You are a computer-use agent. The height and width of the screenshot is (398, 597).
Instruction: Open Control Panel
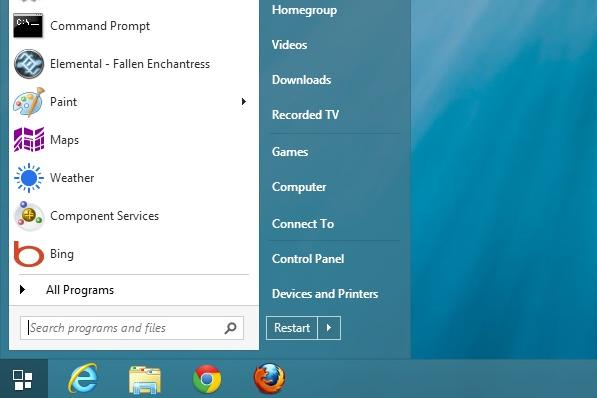point(308,259)
